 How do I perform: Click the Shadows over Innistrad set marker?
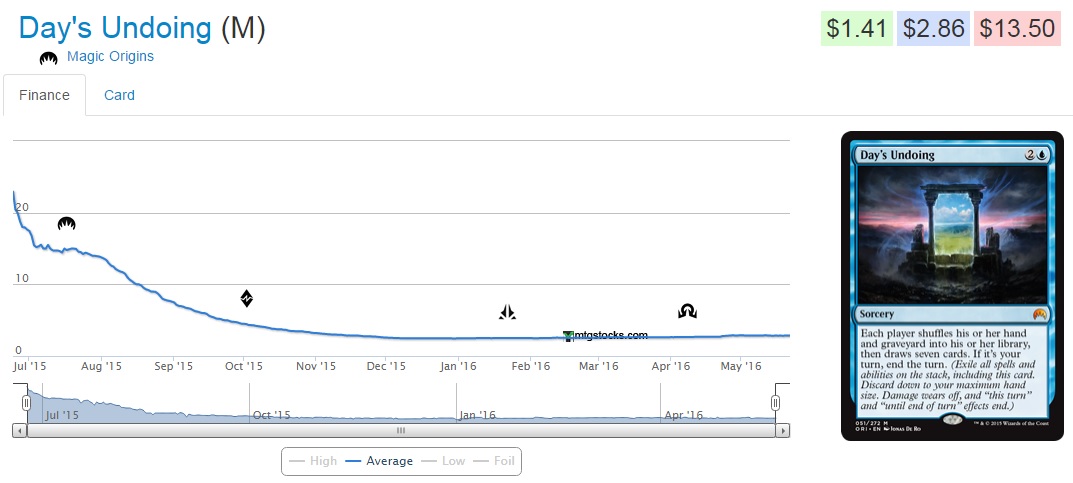687,311
